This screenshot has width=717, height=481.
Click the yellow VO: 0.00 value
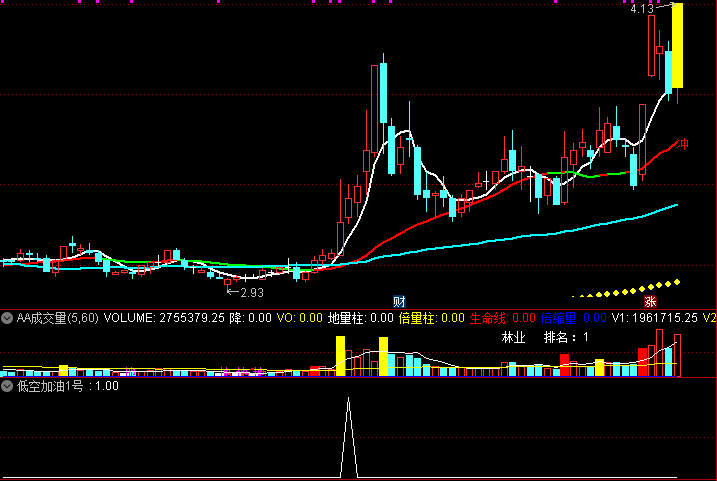(x=300, y=318)
